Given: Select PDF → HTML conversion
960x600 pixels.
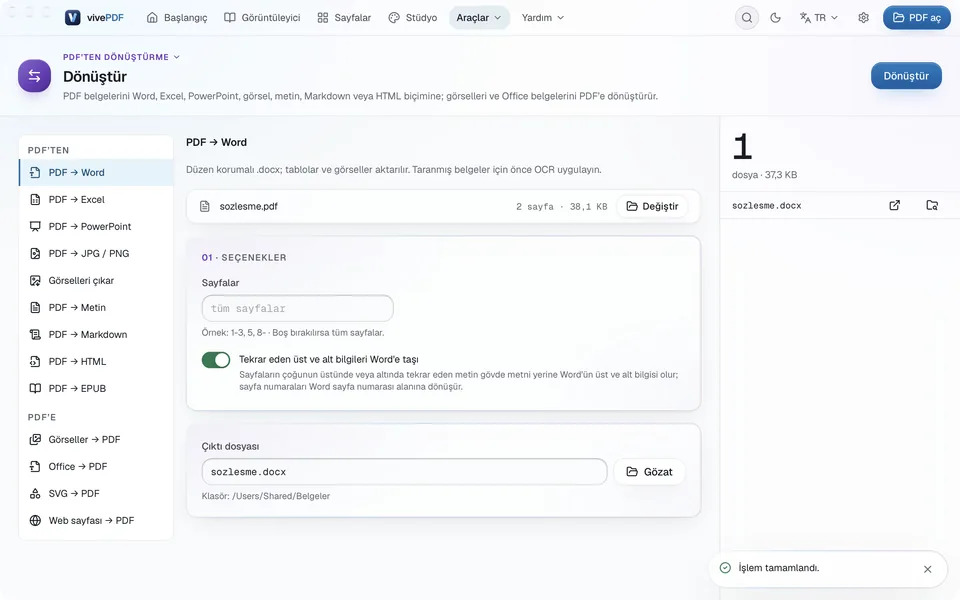Looking at the screenshot, I should 96,361.
